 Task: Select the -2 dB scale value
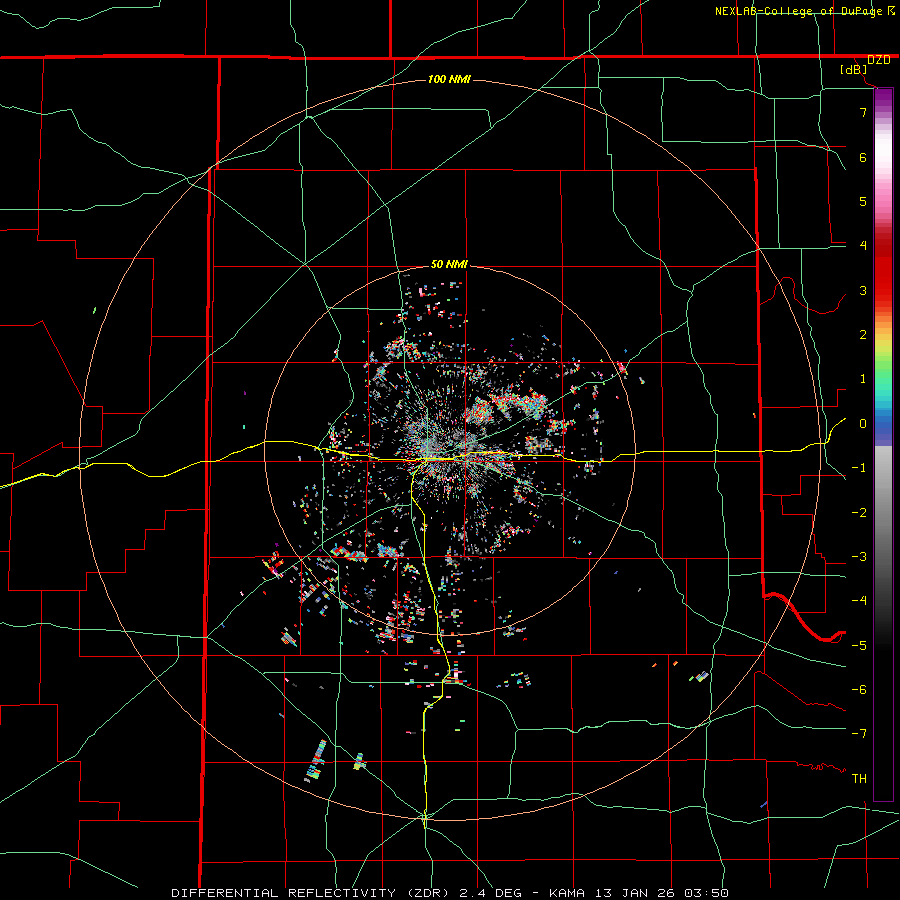click(x=859, y=513)
